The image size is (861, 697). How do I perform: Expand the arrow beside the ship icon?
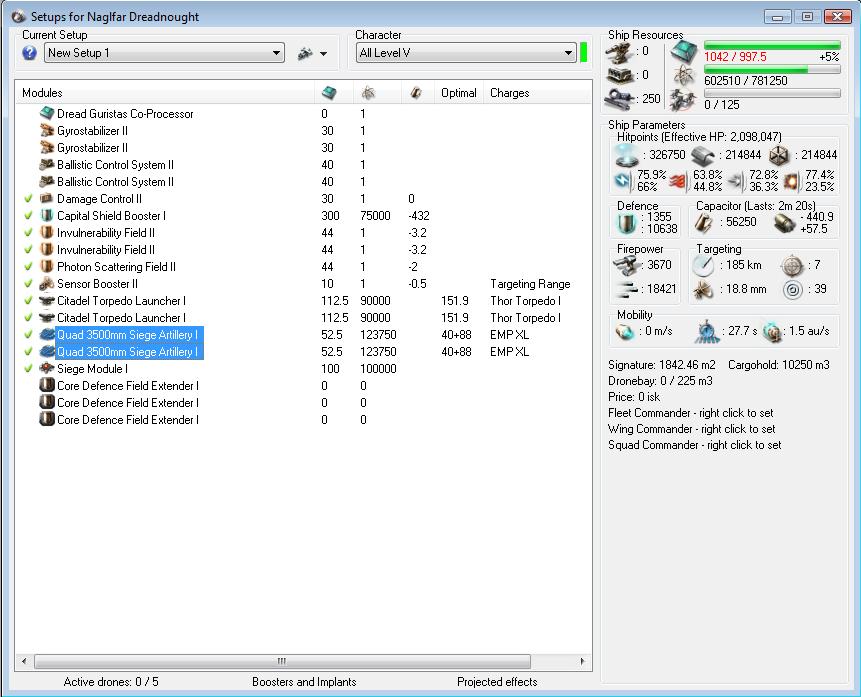[323, 54]
